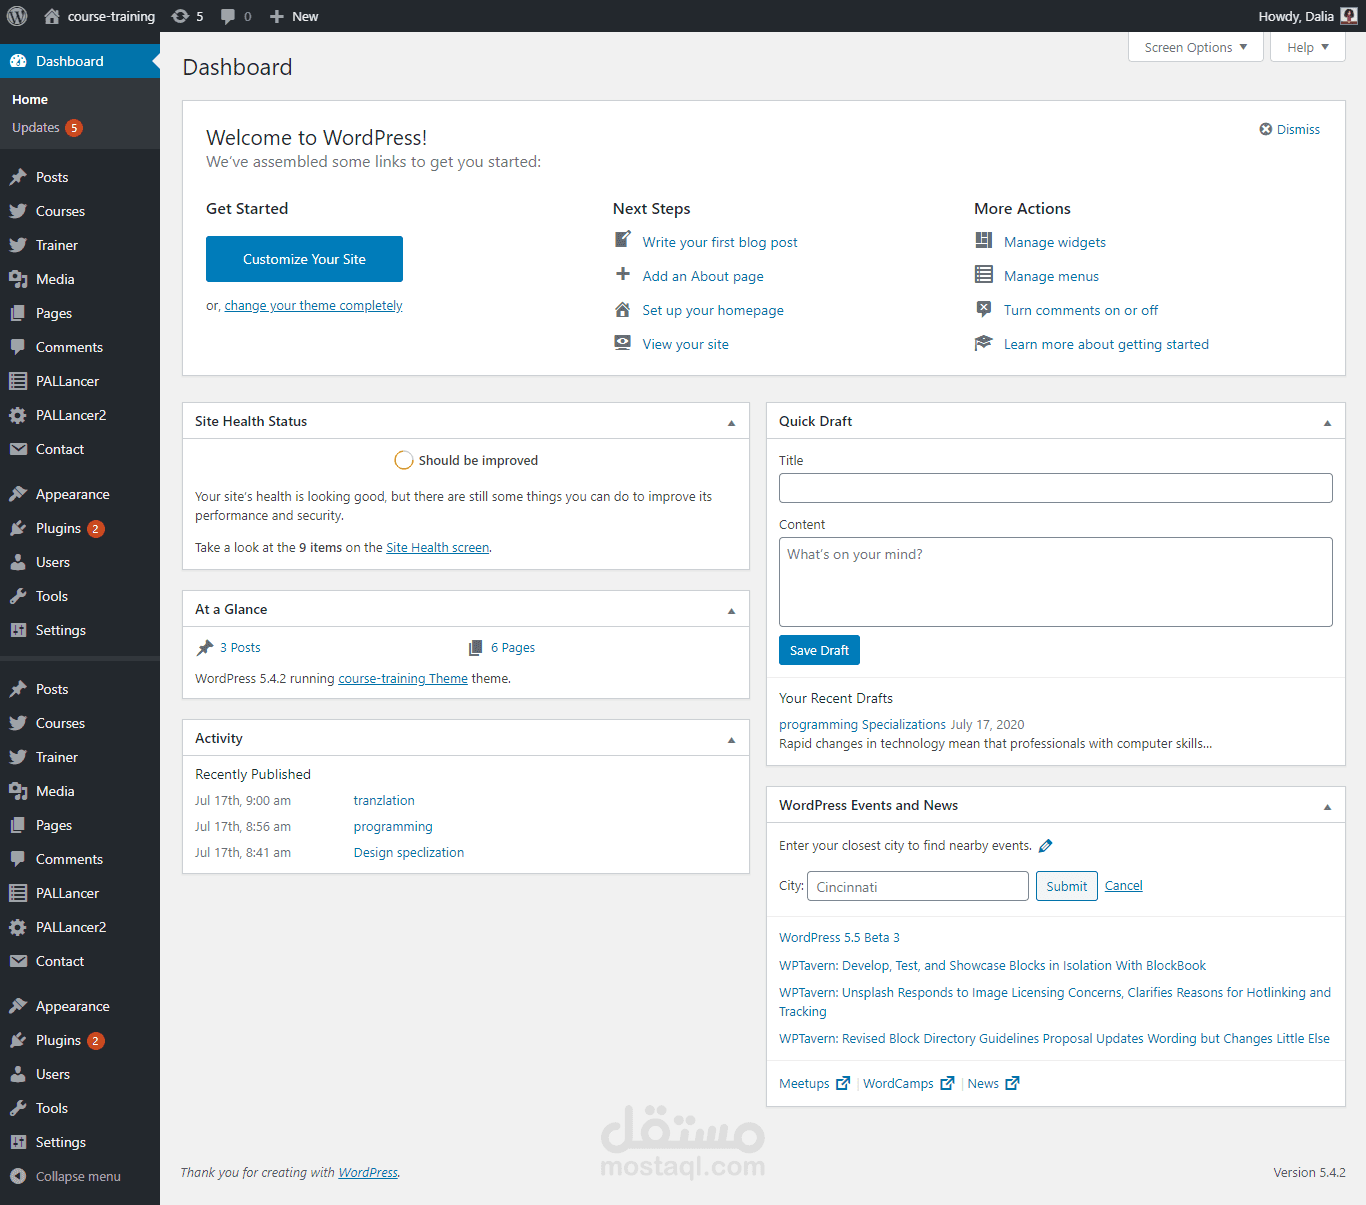The image size is (1366, 1205).
Task: Open the Updates submenu with badge 5
Action: coord(47,128)
